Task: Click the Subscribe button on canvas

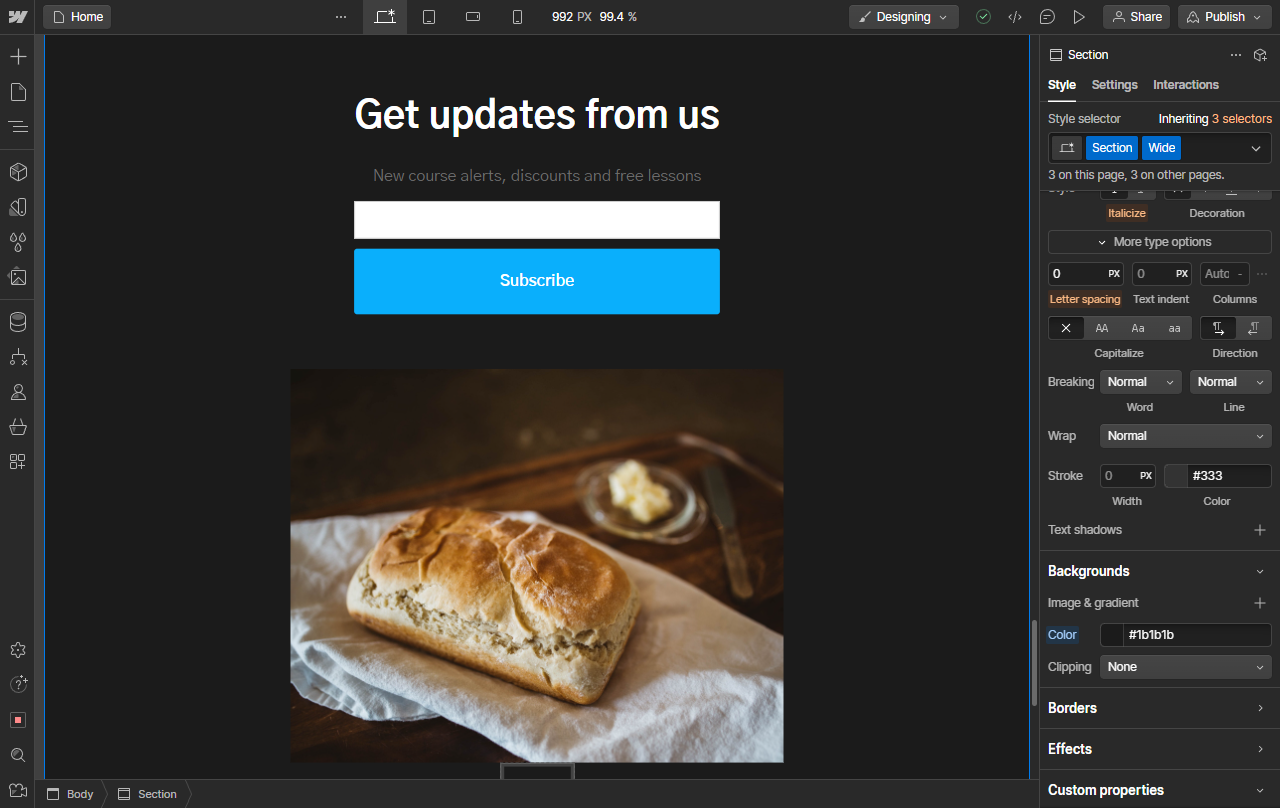Action: pyautogui.click(x=537, y=281)
